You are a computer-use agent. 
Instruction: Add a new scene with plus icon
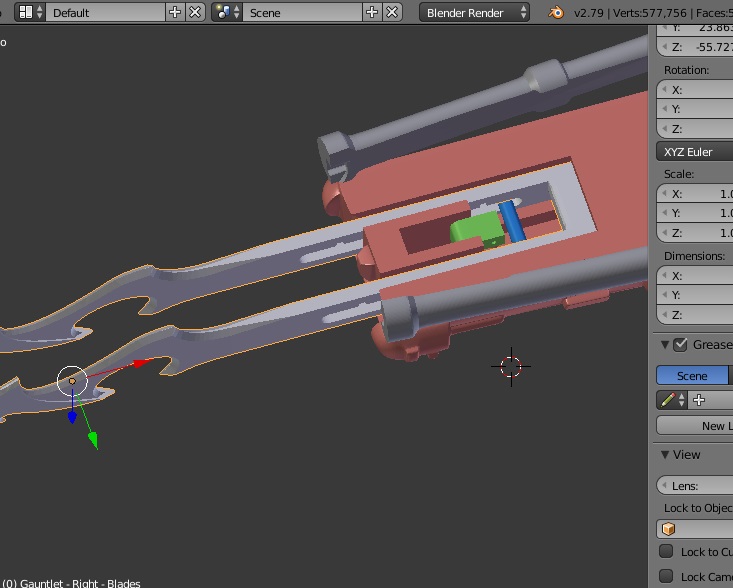click(372, 12)
